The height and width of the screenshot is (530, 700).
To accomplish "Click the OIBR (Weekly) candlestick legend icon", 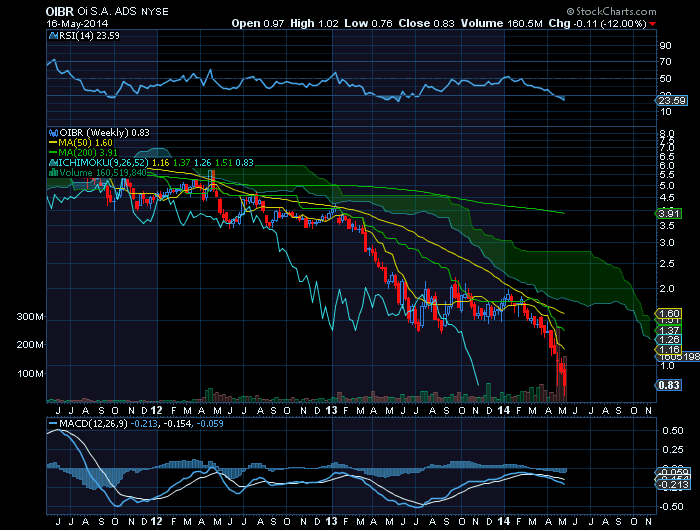I will click(54, 133).
